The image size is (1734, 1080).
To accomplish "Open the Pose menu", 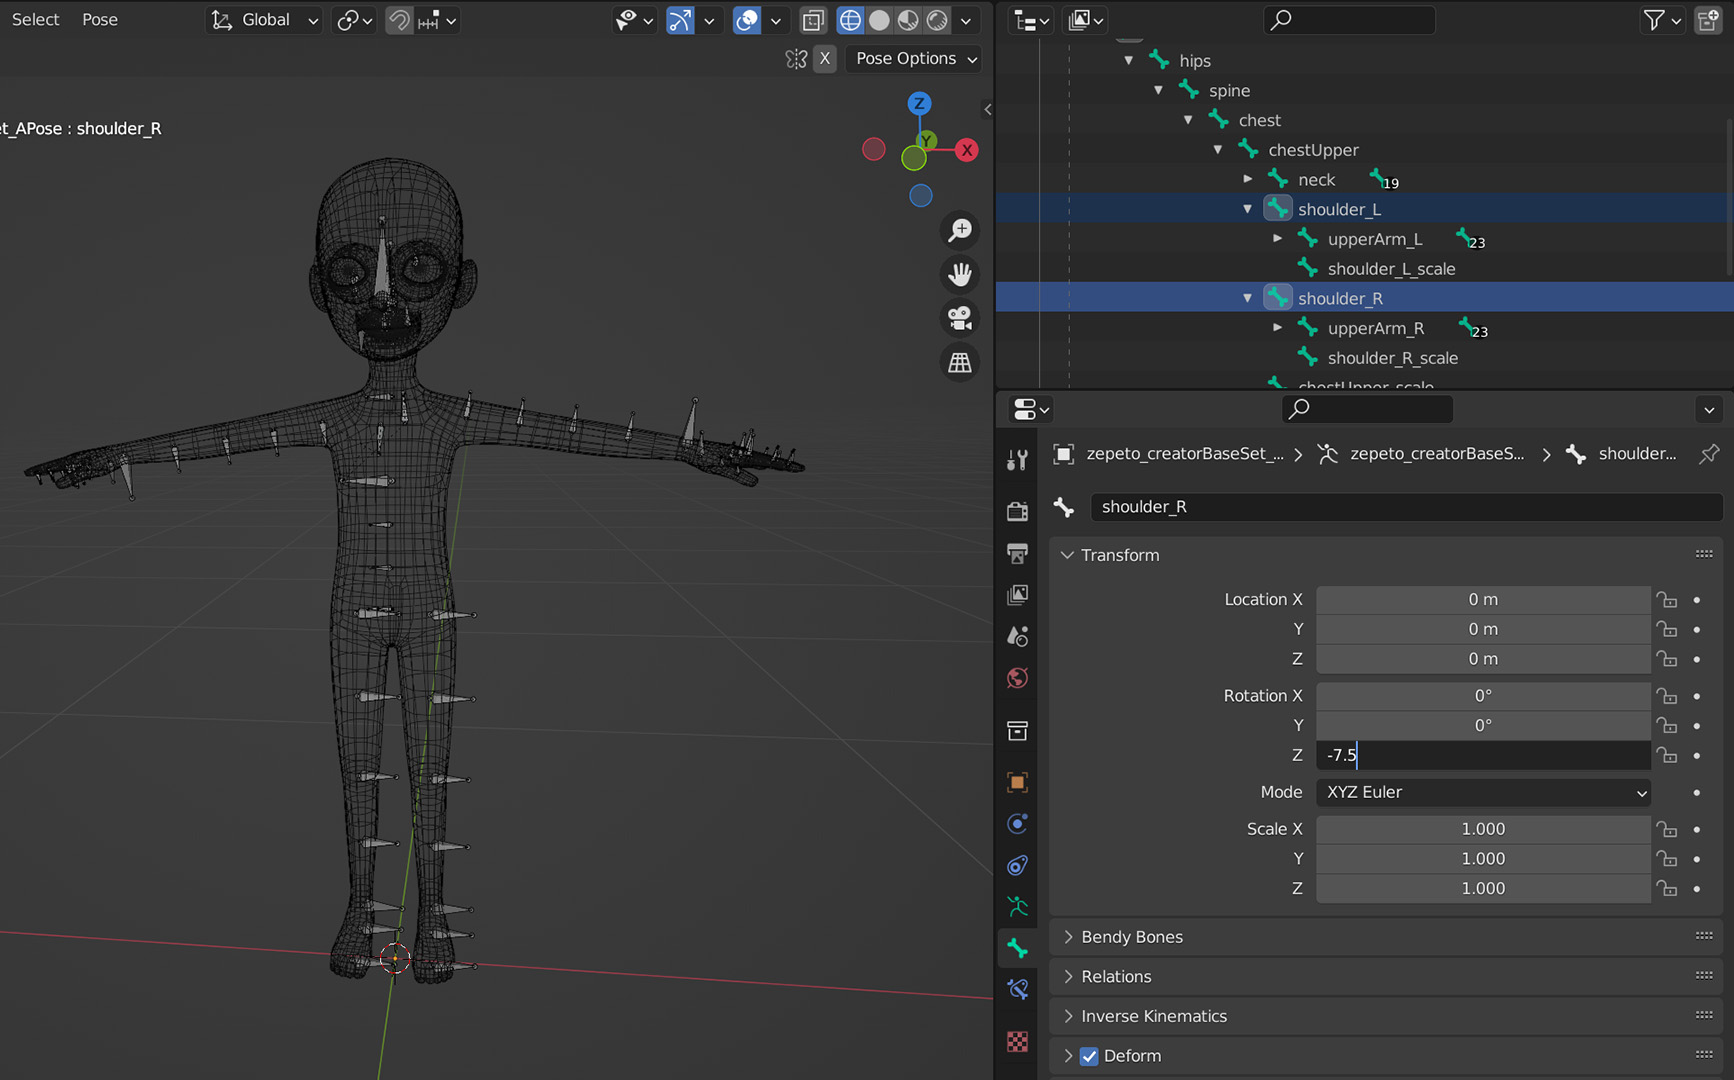I will [99, 19].
